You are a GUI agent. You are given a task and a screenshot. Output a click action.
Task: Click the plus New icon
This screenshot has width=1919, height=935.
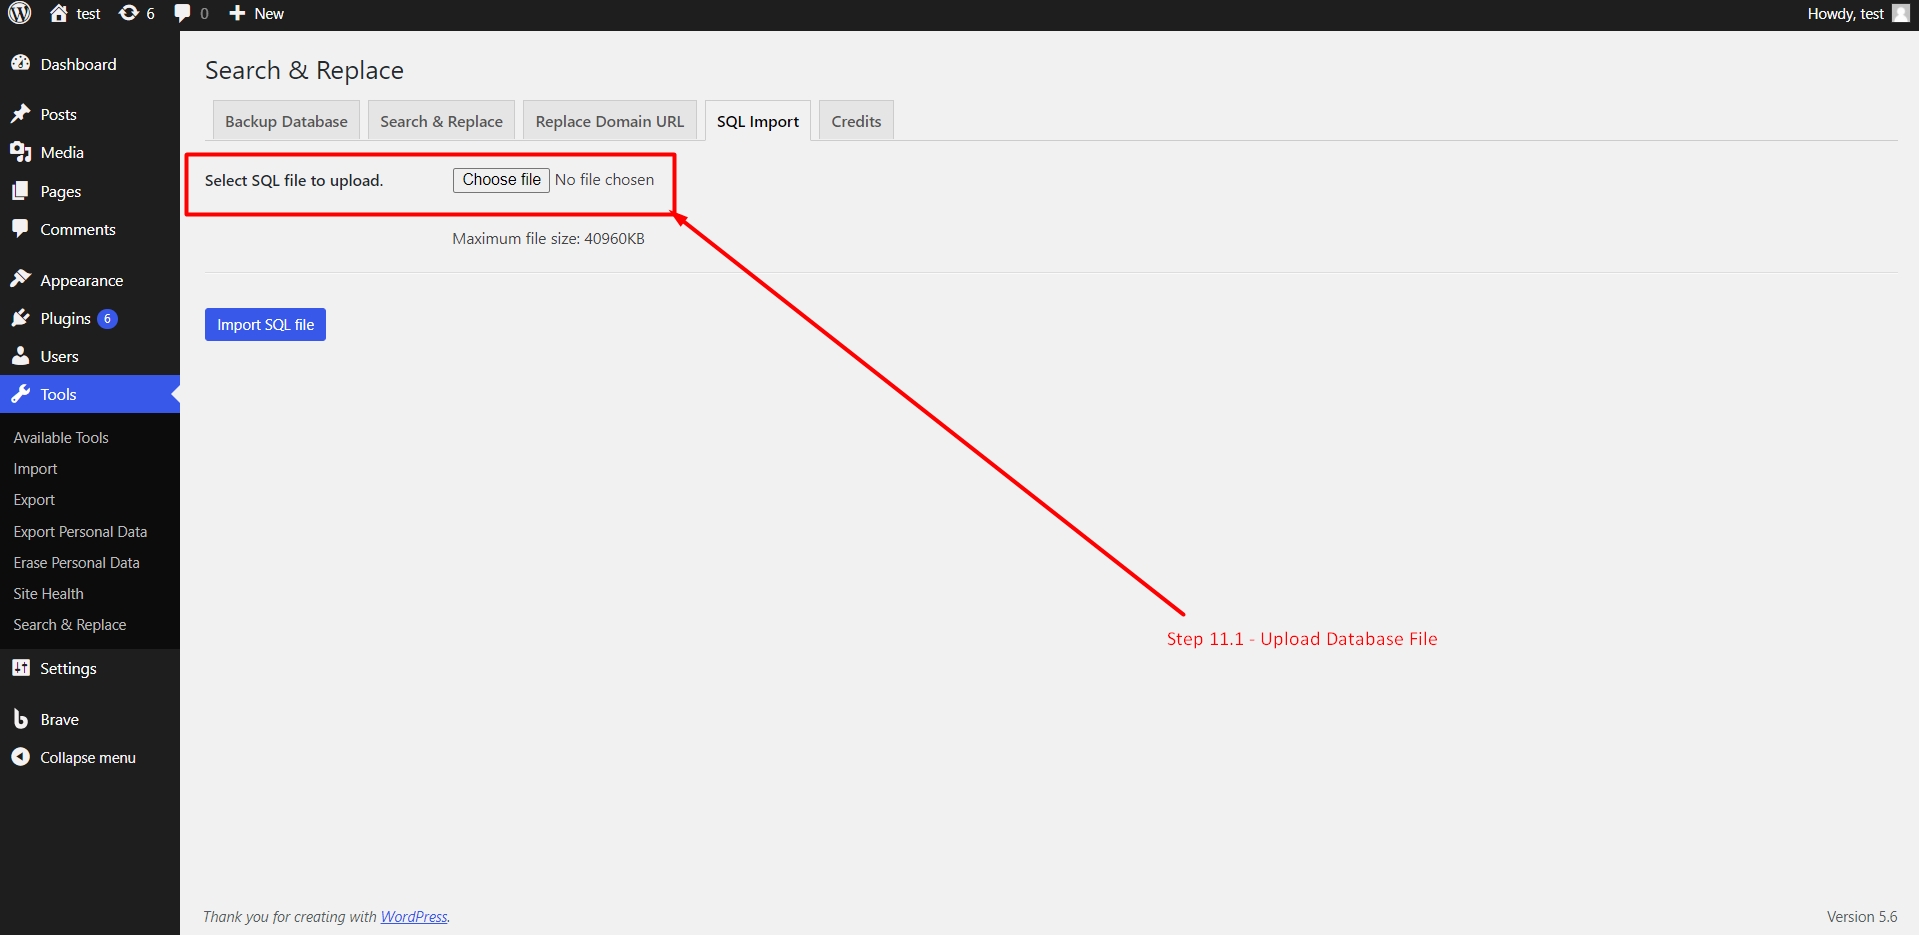click(x=237, y=13)
